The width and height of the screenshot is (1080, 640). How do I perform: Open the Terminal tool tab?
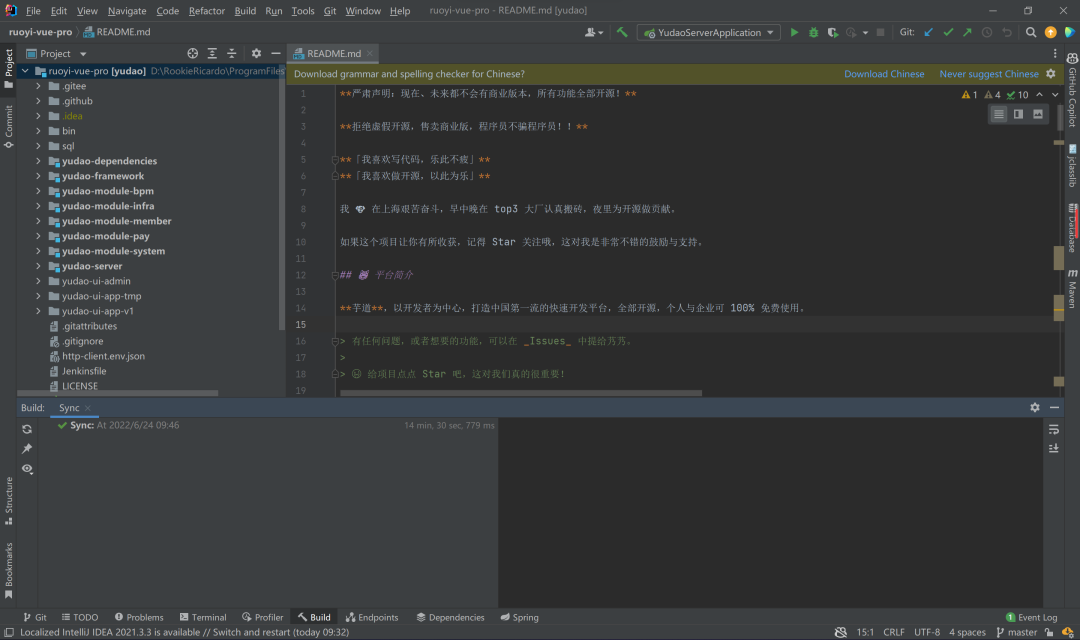click(202, 617)
